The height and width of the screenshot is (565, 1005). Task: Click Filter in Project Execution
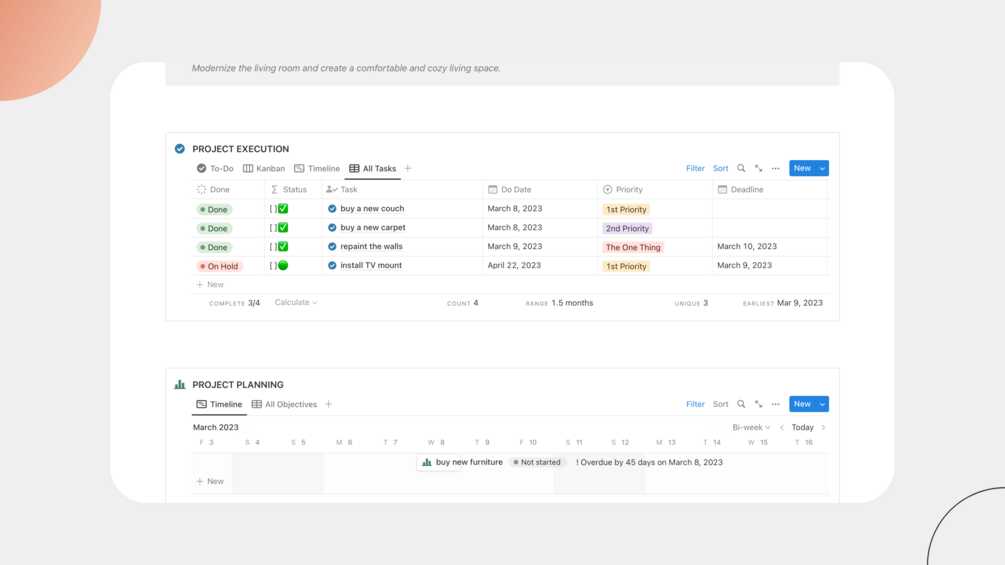point(695,169)
